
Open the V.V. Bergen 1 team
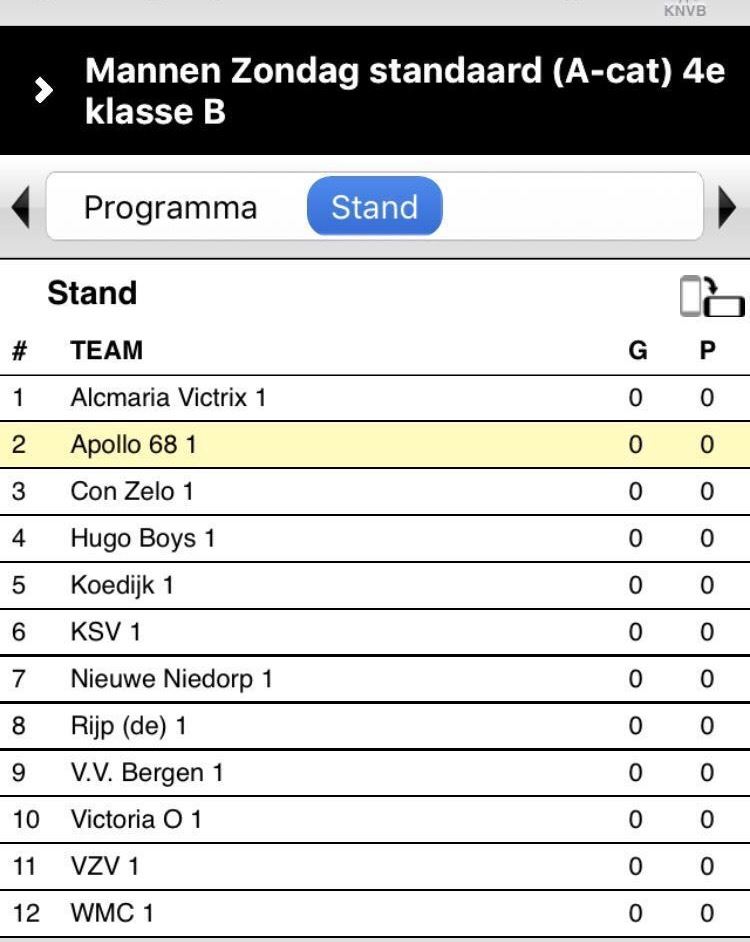pyautogui.click(x=375, y=773)
